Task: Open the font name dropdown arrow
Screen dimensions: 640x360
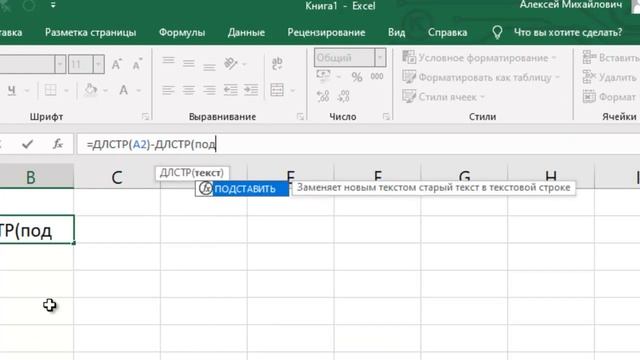Action: [x=60, y=64]
